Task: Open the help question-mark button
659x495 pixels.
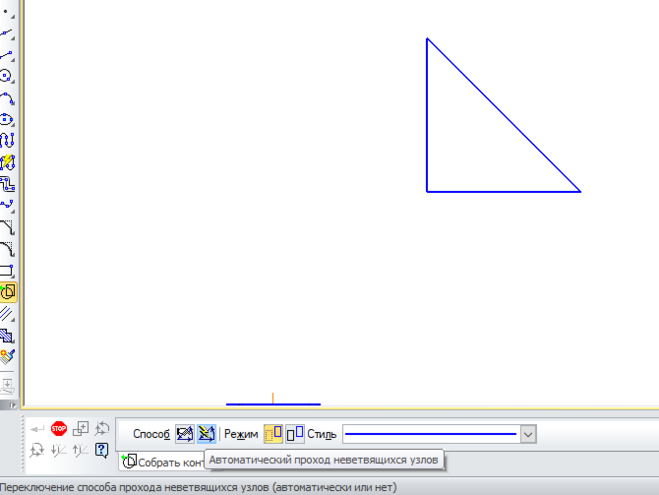Action: point(102,450)
